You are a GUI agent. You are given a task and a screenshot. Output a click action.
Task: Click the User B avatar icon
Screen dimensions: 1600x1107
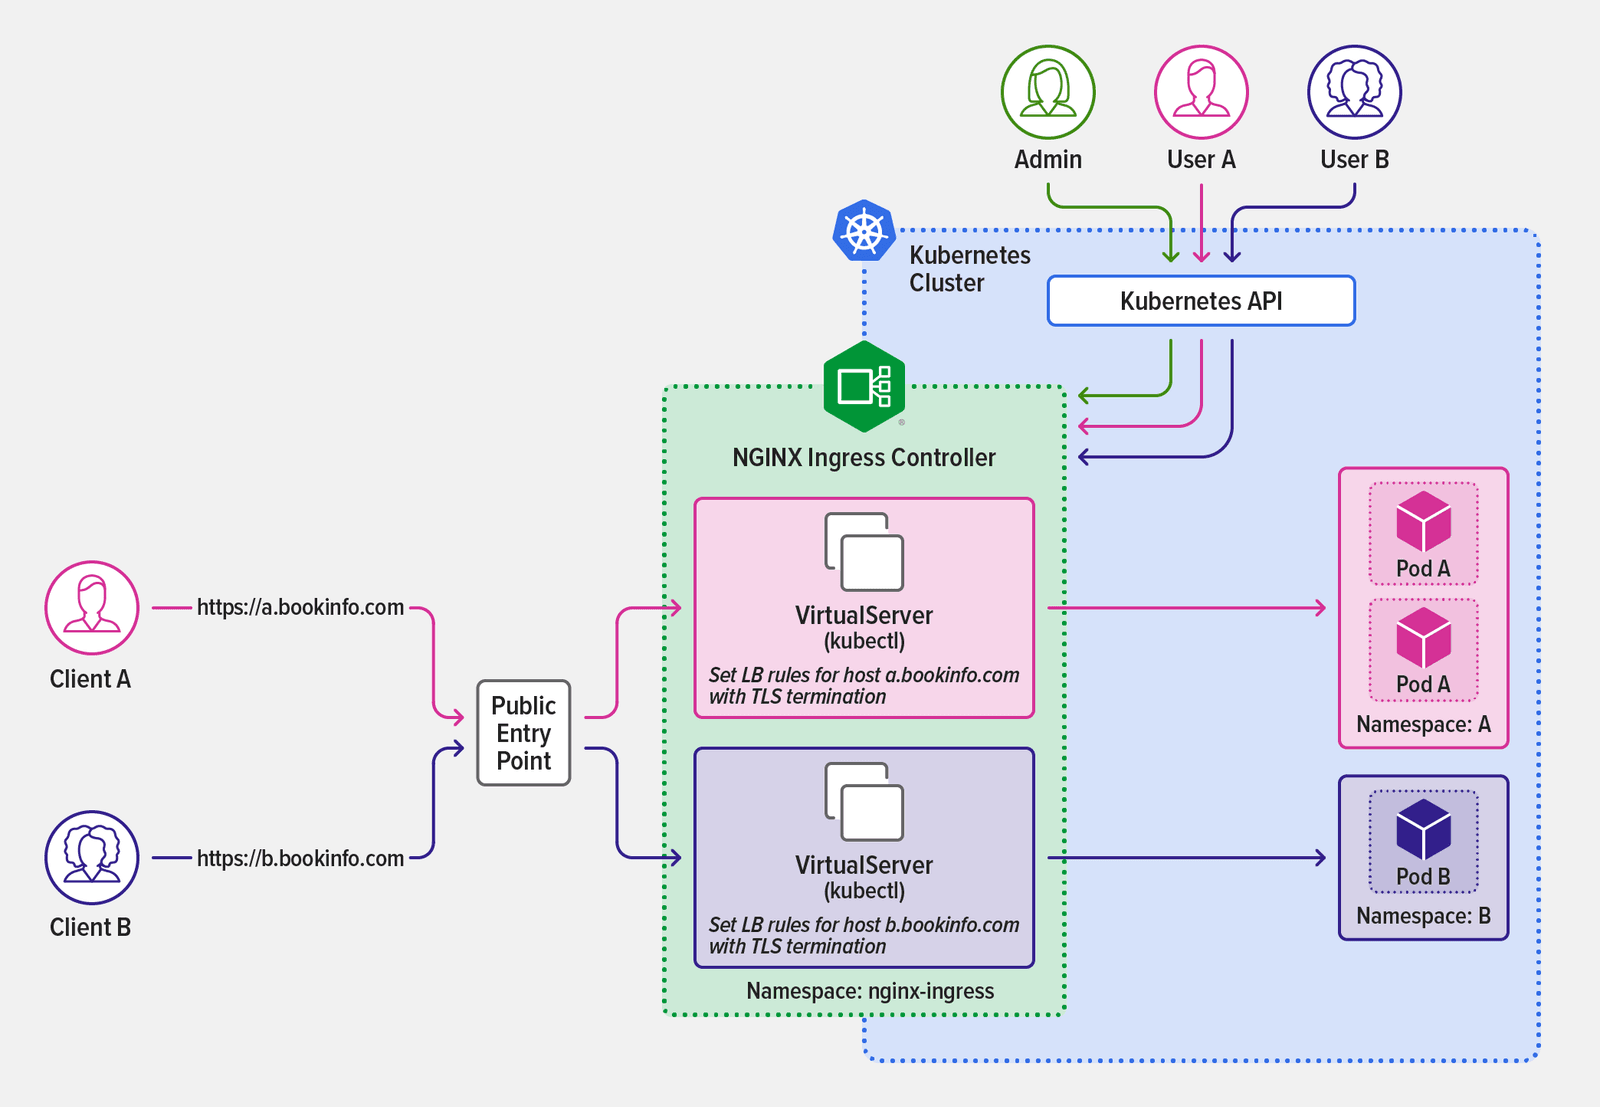pyautogui.click(x=1354, y=90)
